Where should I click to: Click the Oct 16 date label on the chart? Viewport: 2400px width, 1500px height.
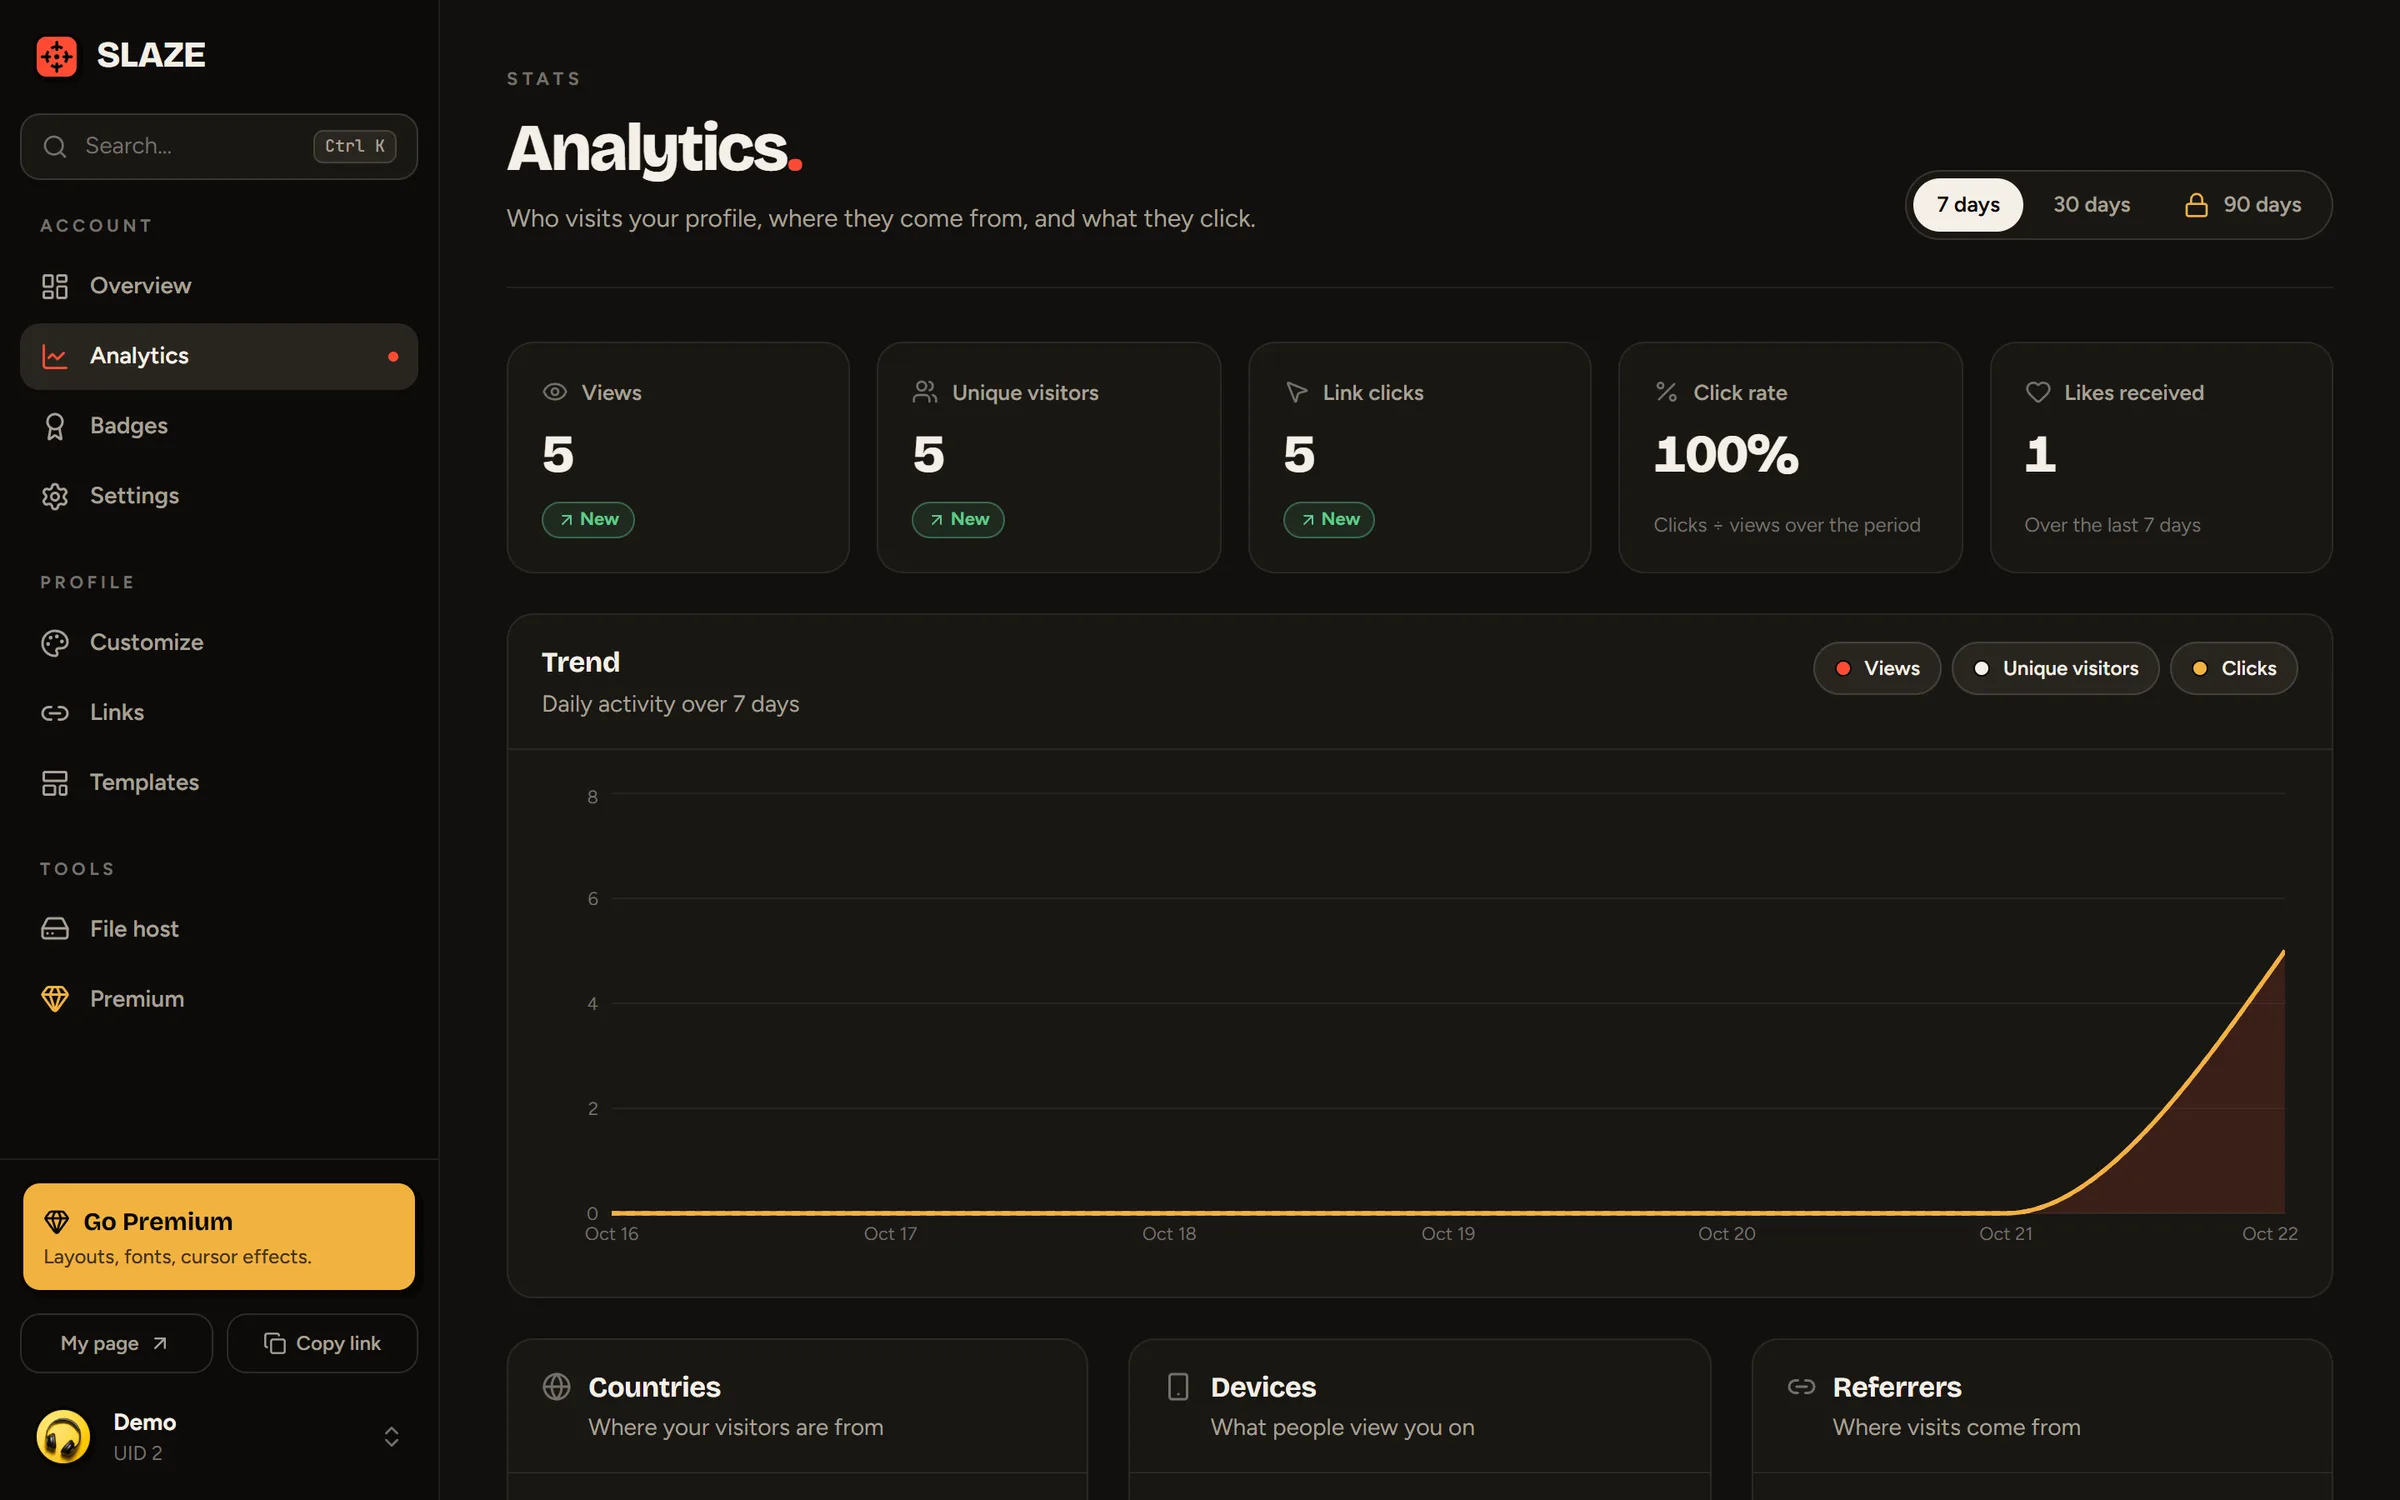pyautogui.click(x=611, y=1234)
